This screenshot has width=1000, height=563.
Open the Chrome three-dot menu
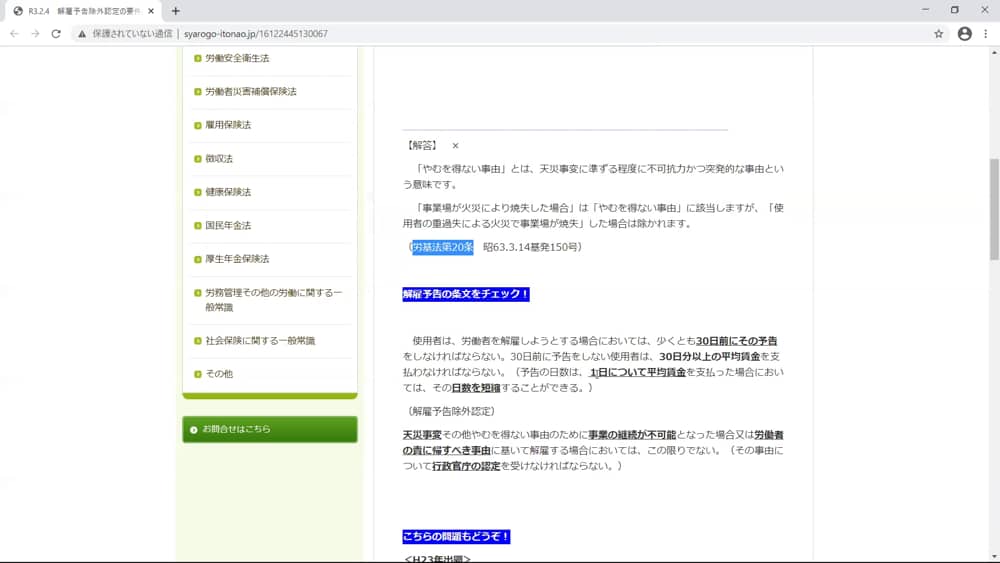tap(985, 34)
